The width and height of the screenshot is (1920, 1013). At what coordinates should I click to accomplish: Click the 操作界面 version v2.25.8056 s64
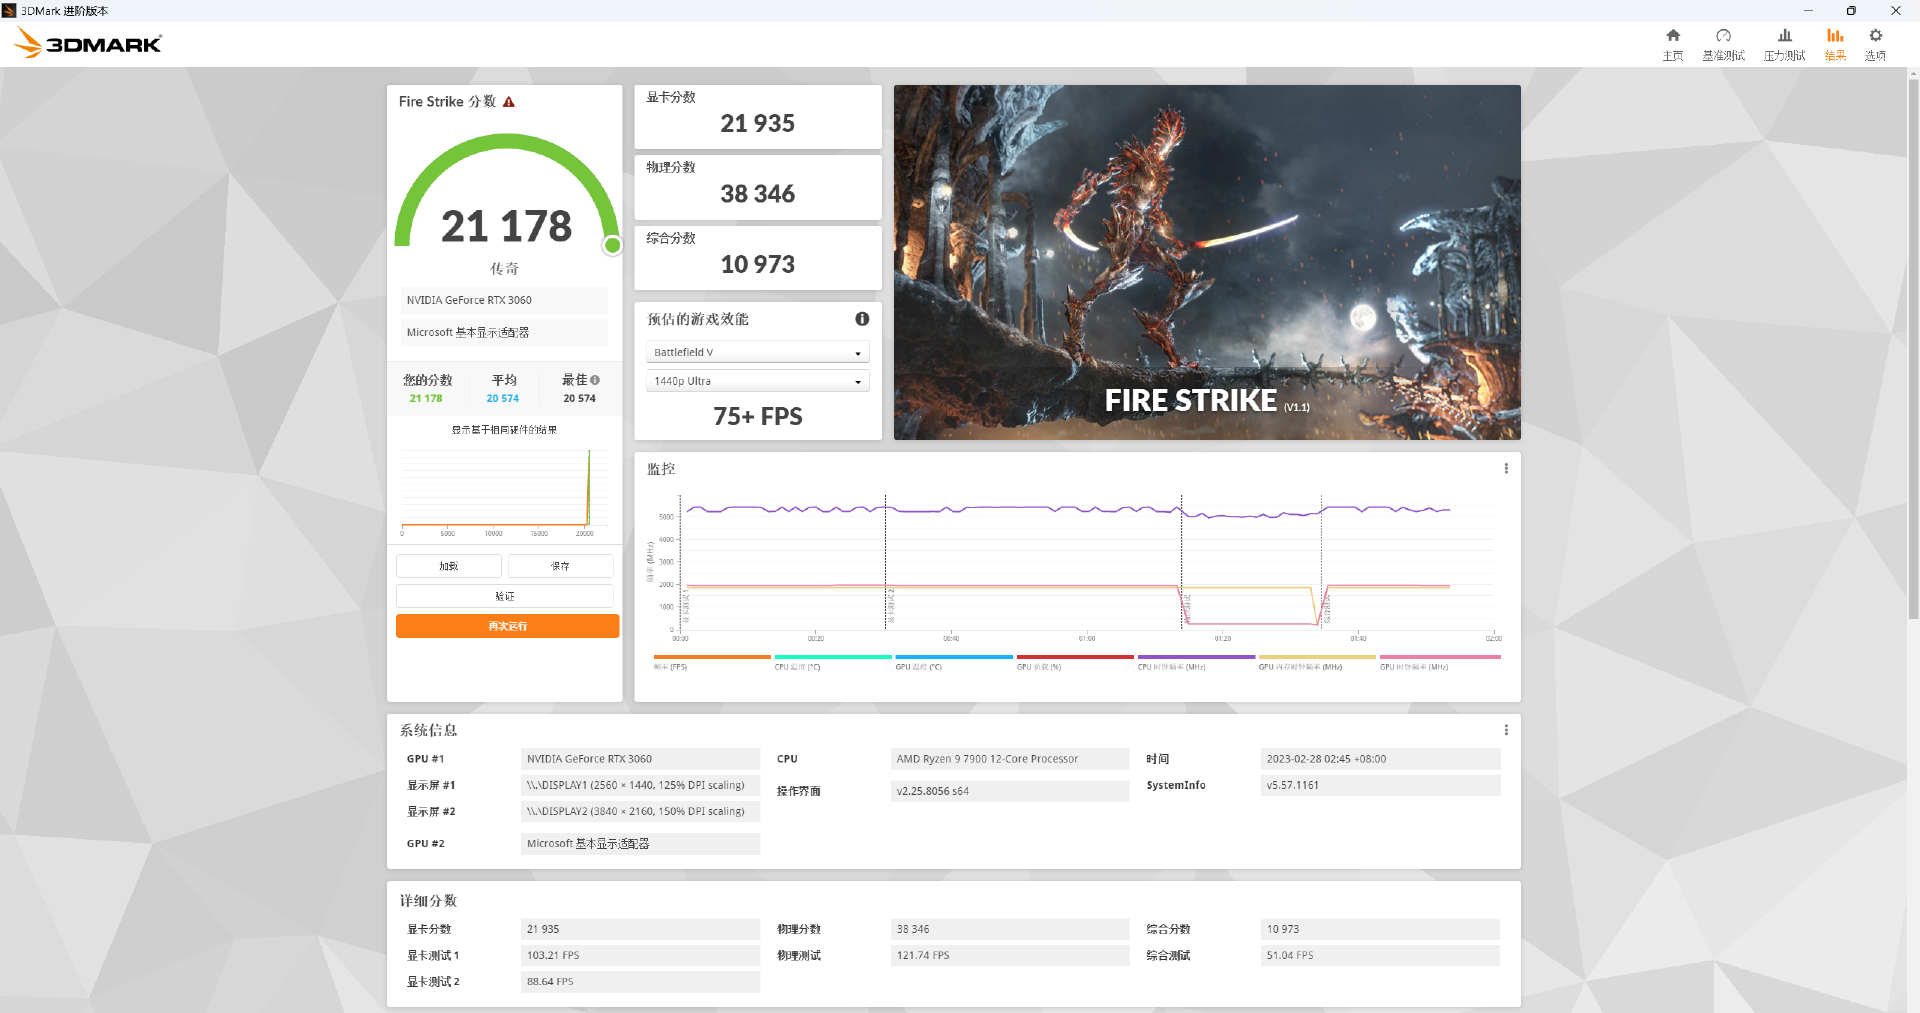point(1010,791)
